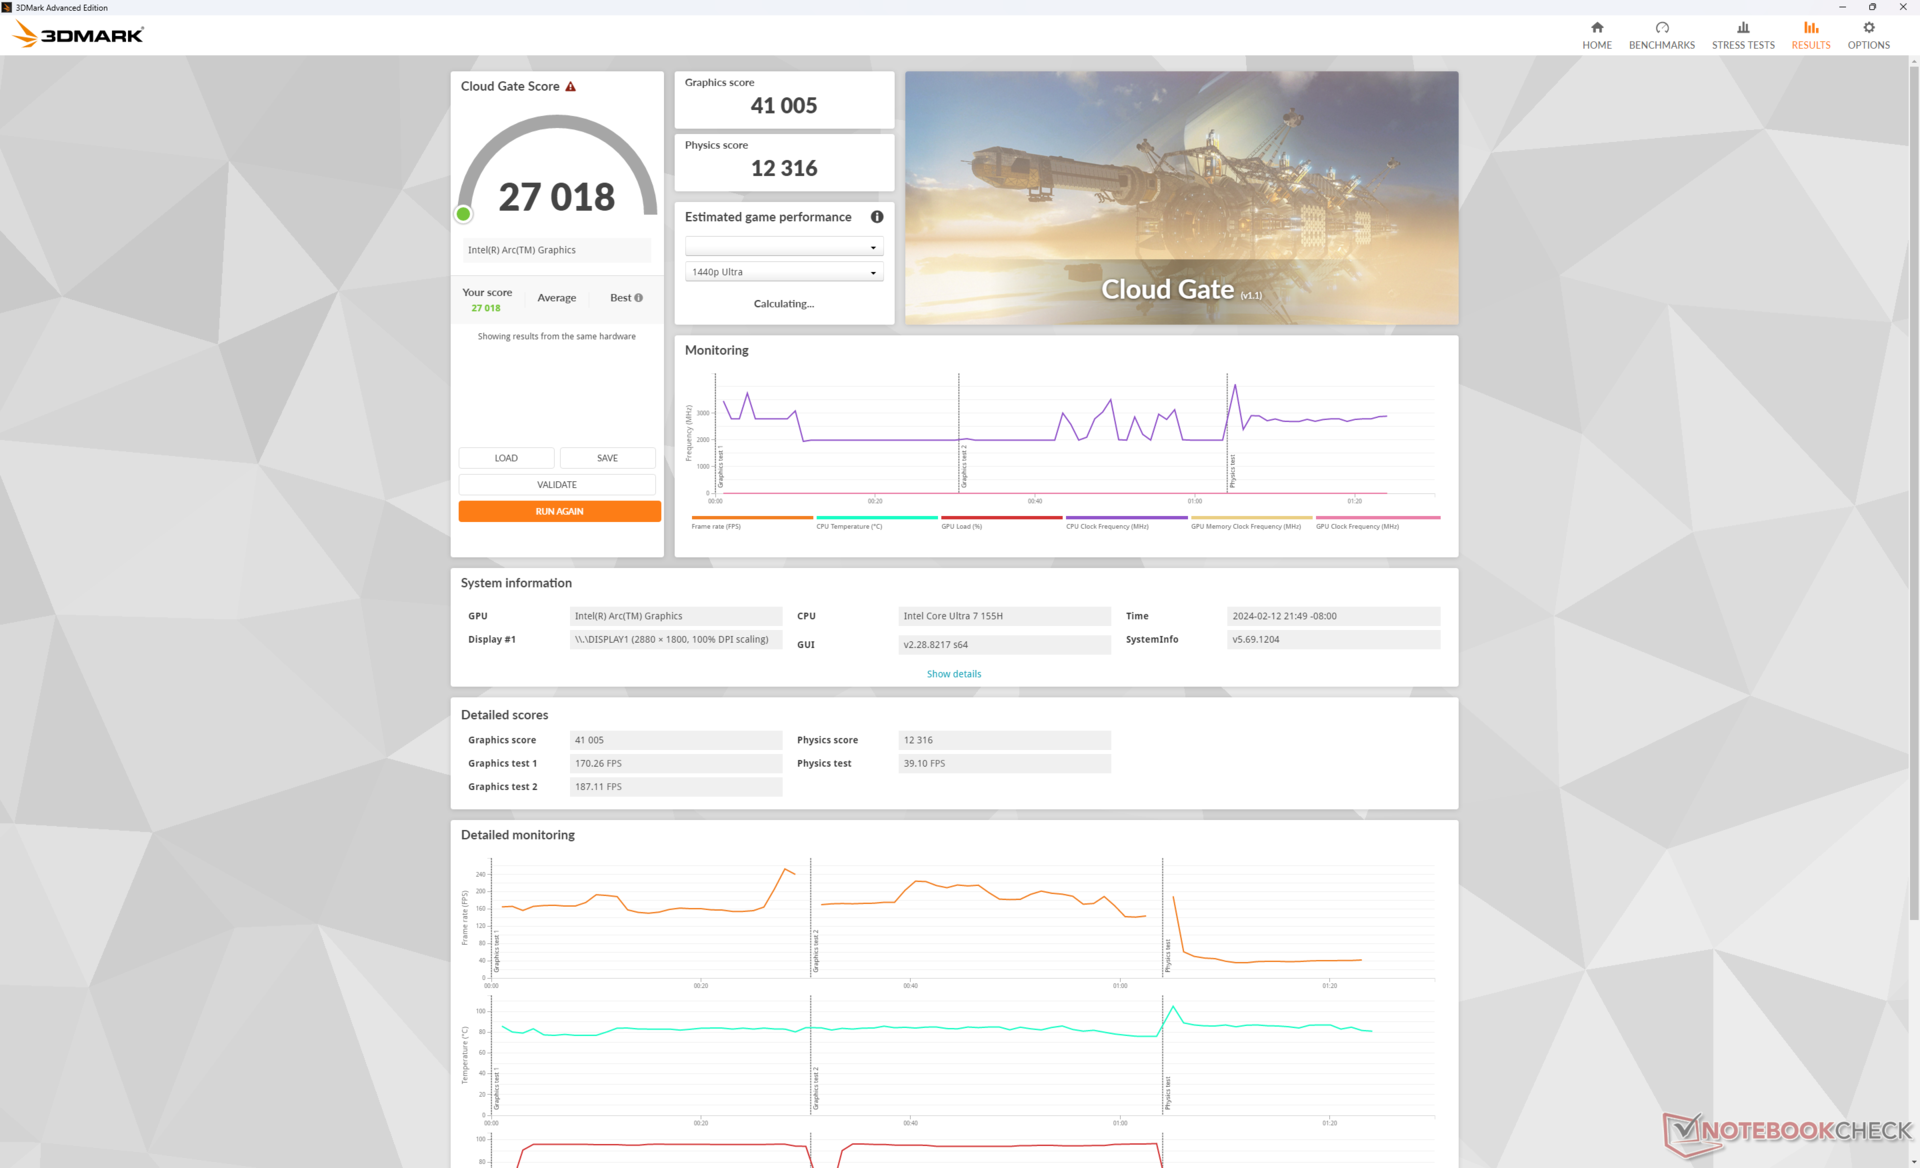Screen dimensions: 1920x1168
Task: Click the OPTIONS menu label
Action: pos(1869,45)
